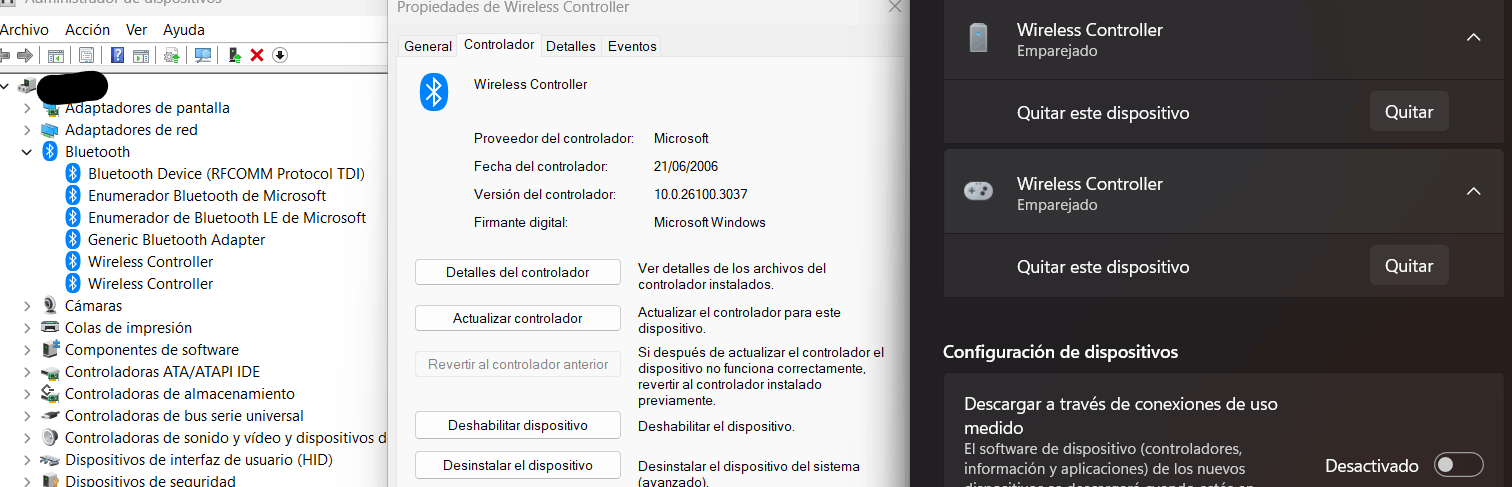This screenshot has width=1512, height=487.
Task: Click the blue question mark Help toolbar icon
Action: [x=118, y=55]
